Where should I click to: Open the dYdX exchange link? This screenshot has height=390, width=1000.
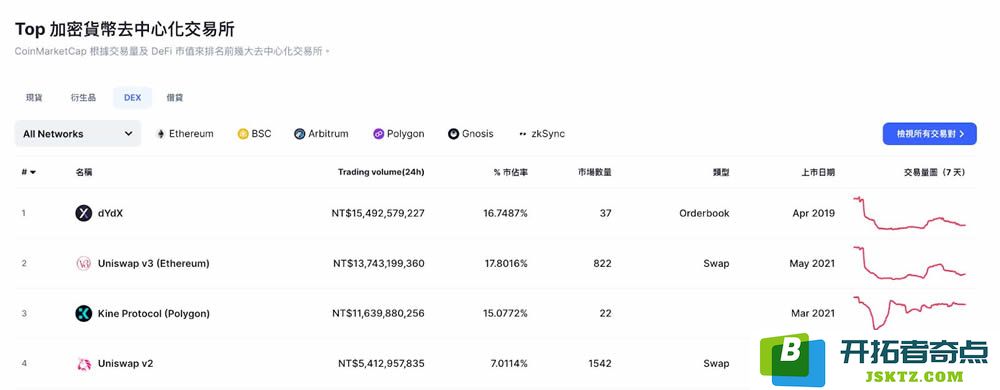110,213
